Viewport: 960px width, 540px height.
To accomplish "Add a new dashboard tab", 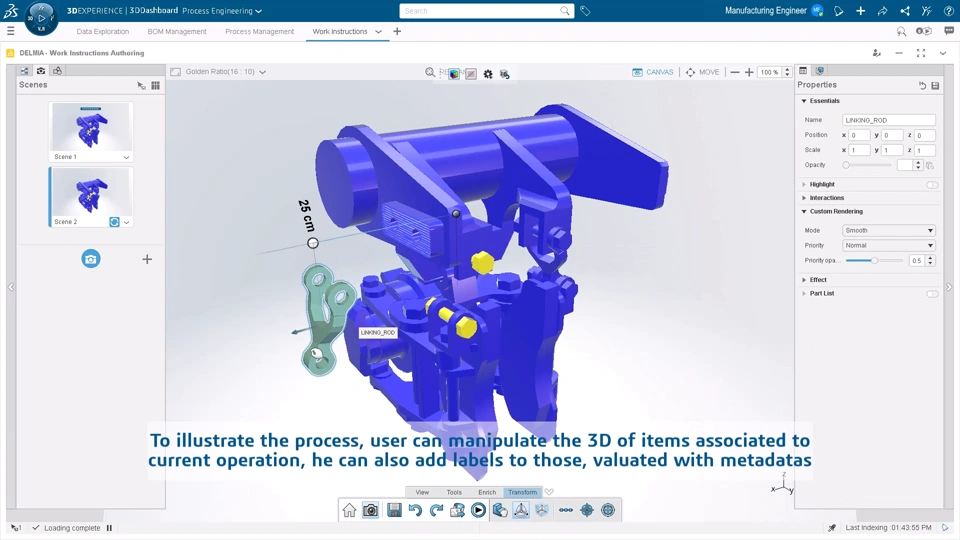I will coord(397,31).
